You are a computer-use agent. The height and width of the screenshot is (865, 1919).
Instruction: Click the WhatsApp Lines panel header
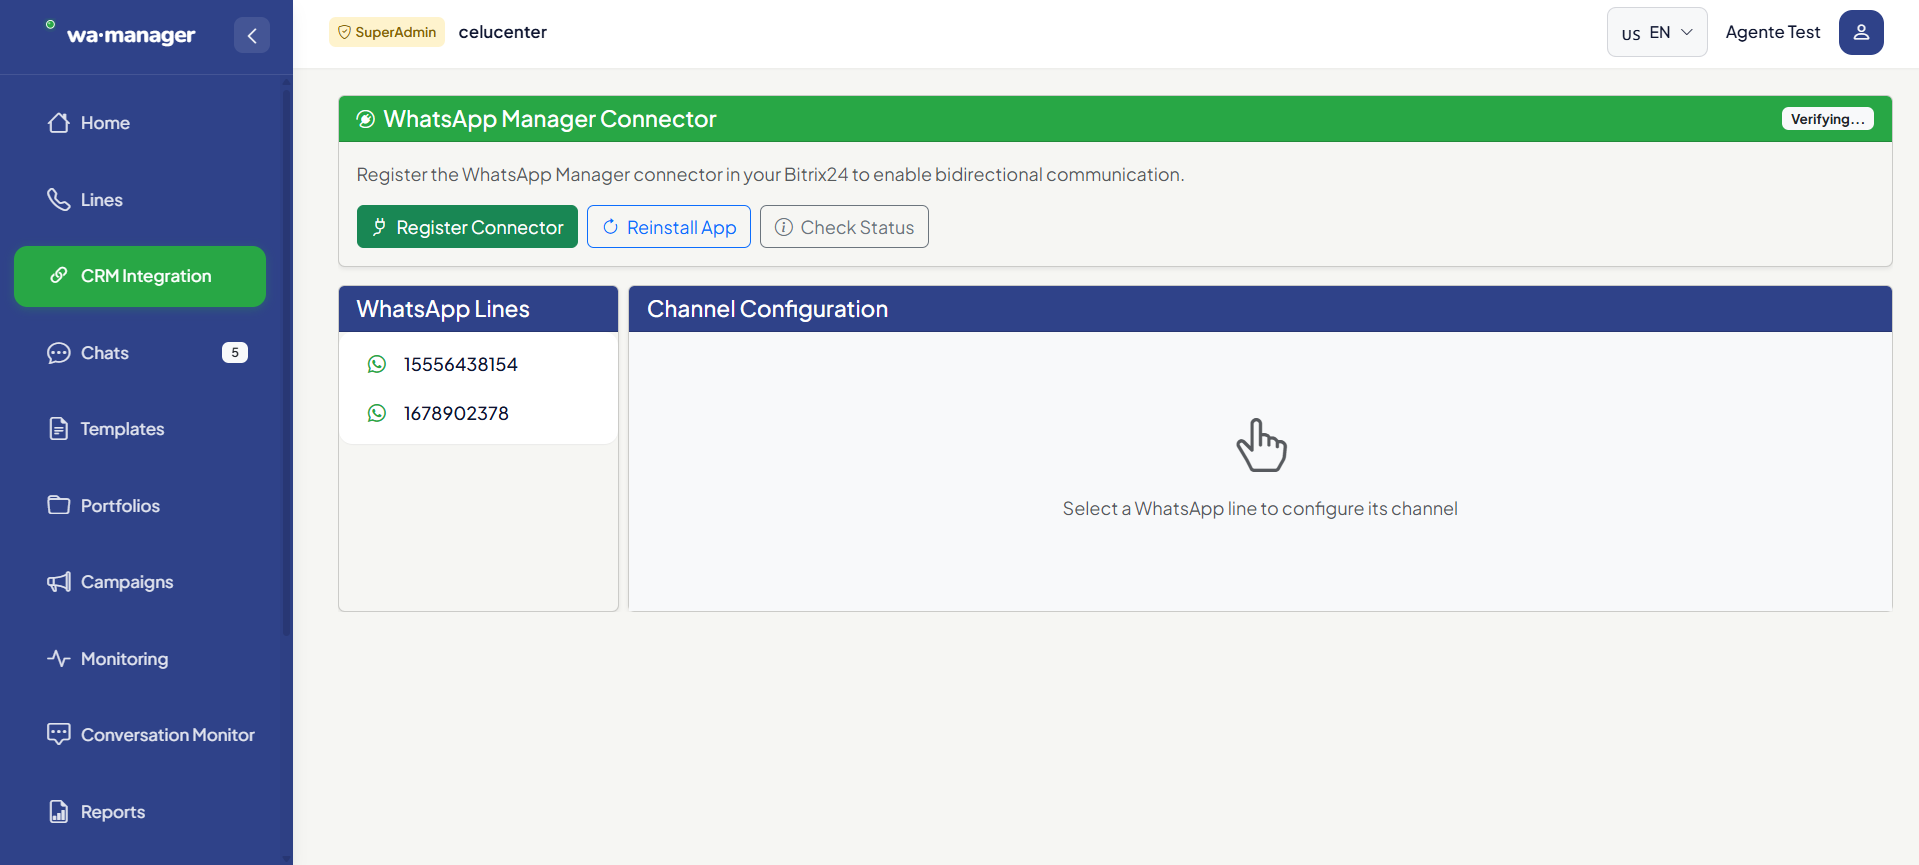pyautogui.click(x=478, y=309)
